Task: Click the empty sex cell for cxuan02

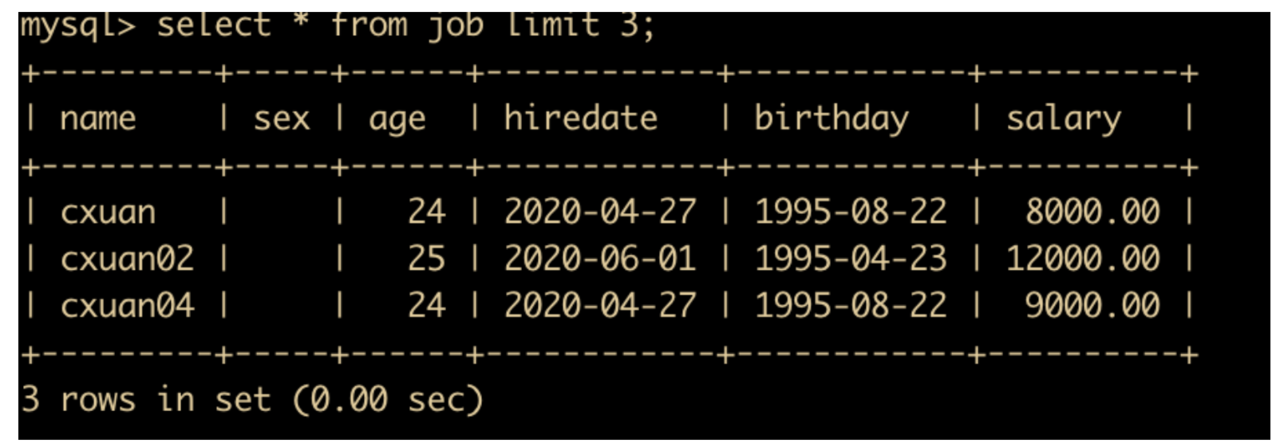Action: 281,258
